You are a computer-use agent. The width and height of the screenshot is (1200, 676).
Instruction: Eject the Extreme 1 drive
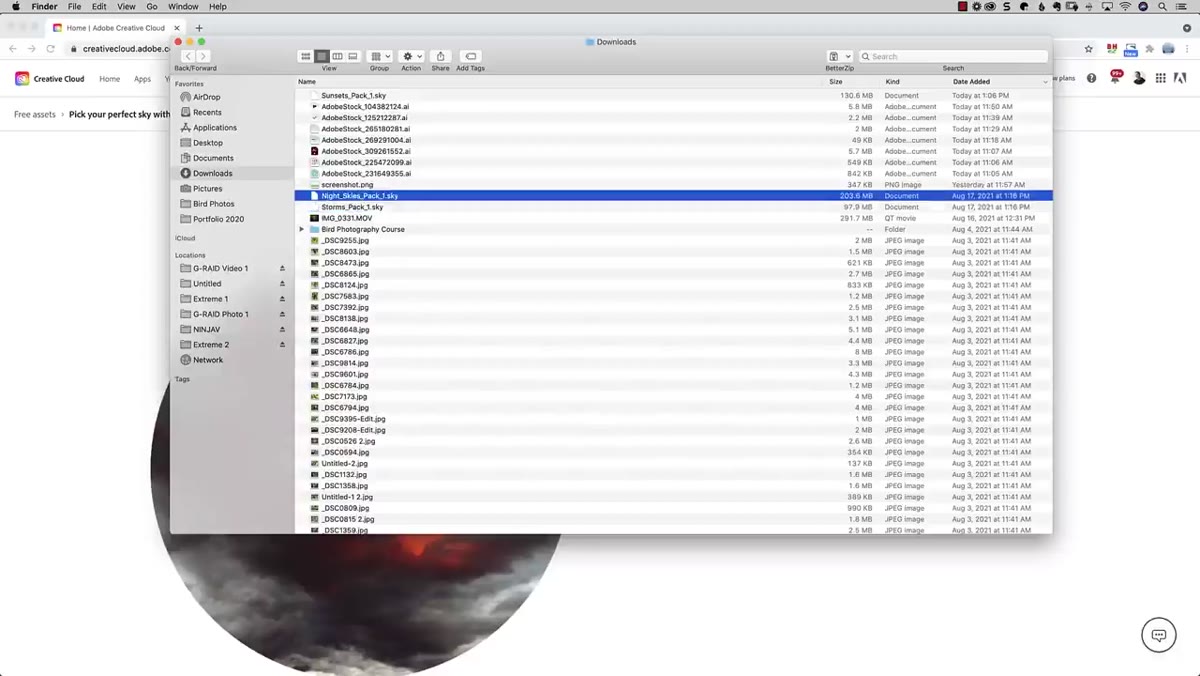click(282, 299)
